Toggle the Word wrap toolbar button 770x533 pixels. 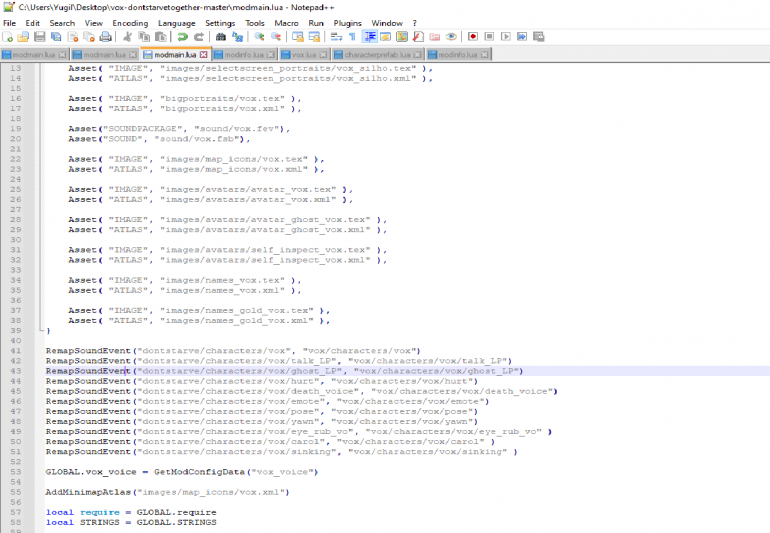(337, 37)
